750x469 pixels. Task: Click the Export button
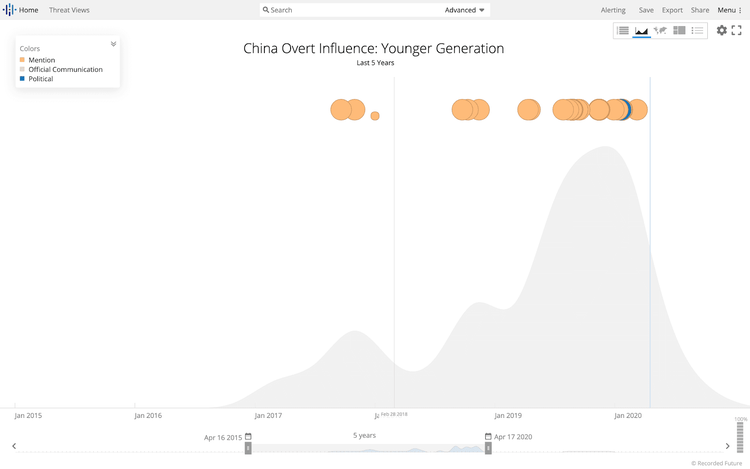click(672, 10)
